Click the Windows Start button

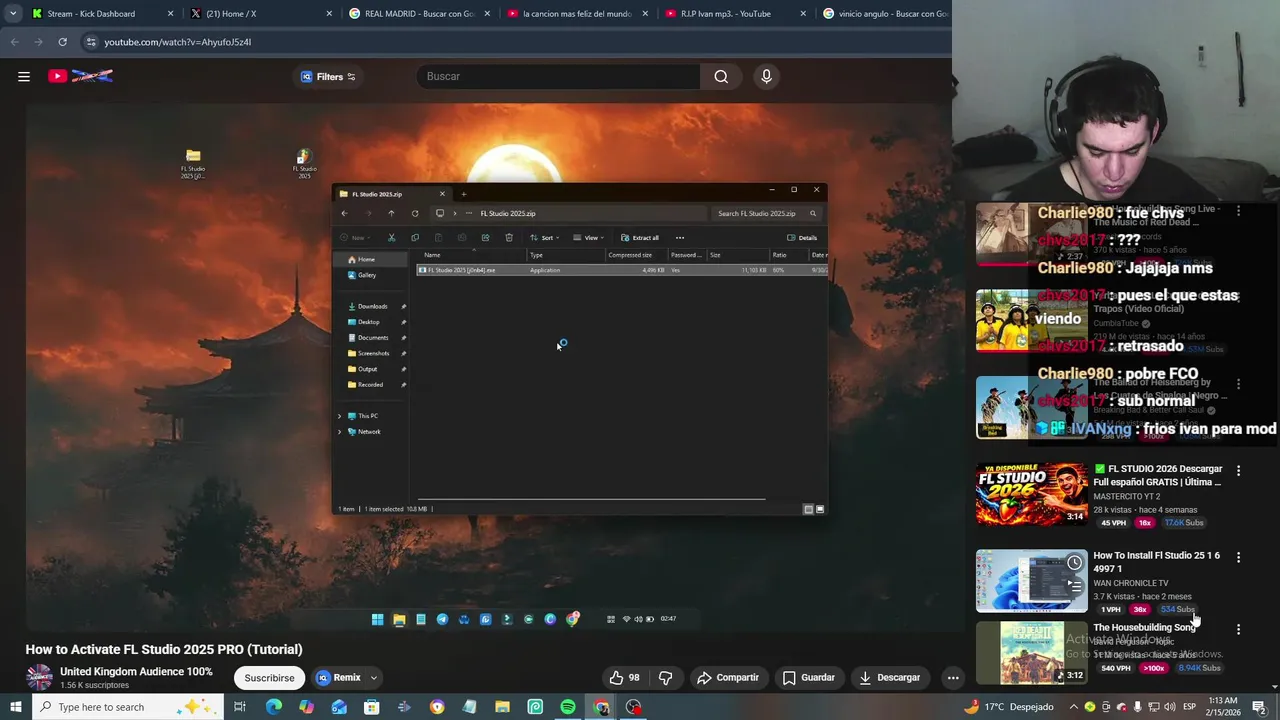point(15,707)
